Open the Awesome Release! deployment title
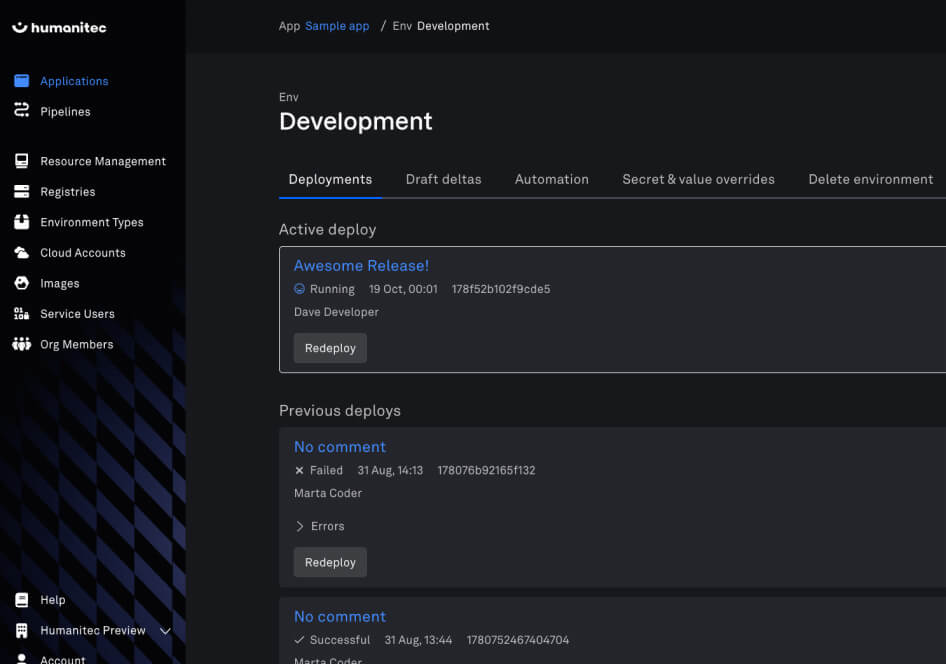 [361, 265]
